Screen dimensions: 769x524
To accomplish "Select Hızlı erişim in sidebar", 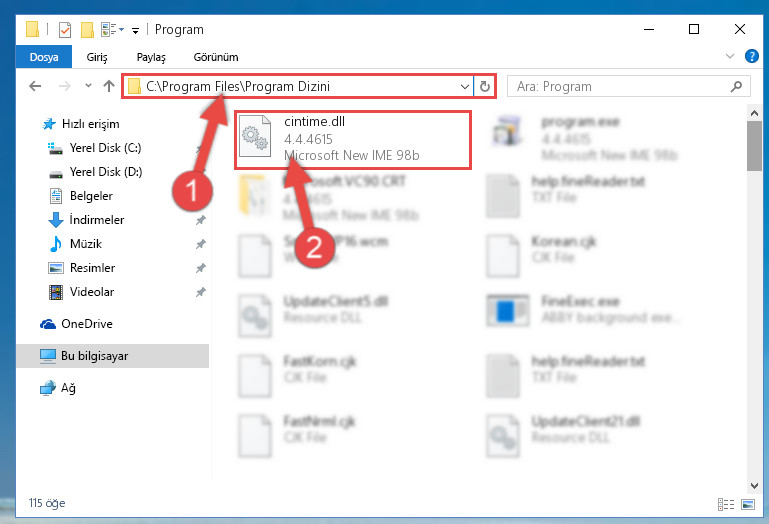I will (90, 124).
